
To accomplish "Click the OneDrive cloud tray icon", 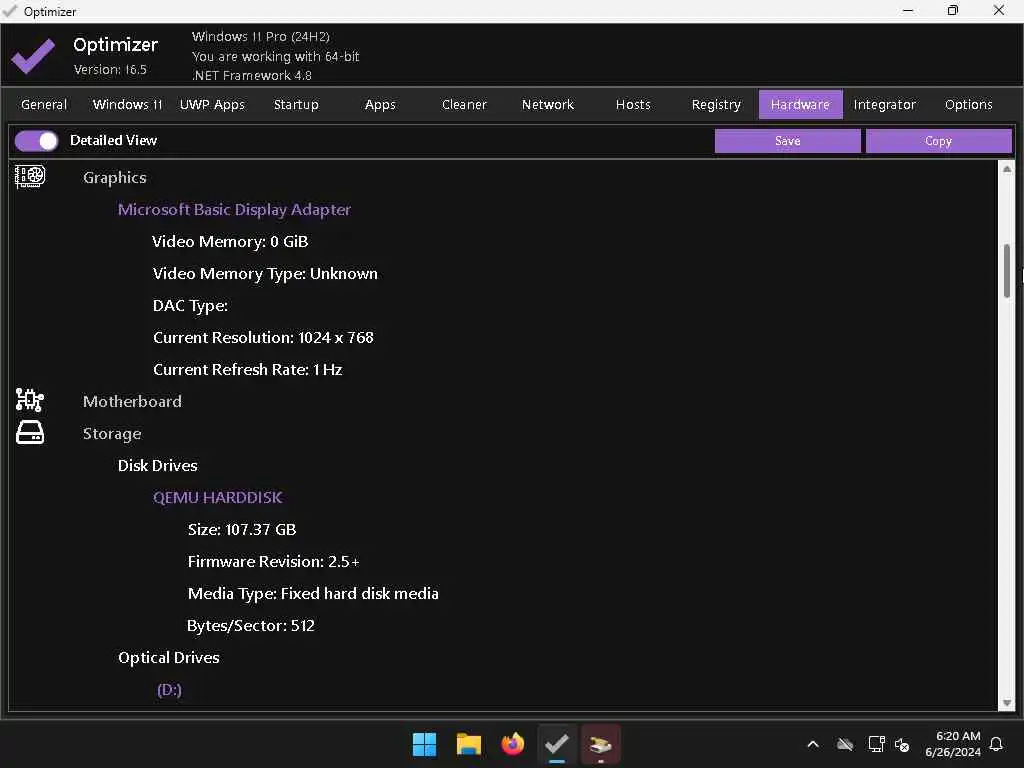I will coord(845,744).
